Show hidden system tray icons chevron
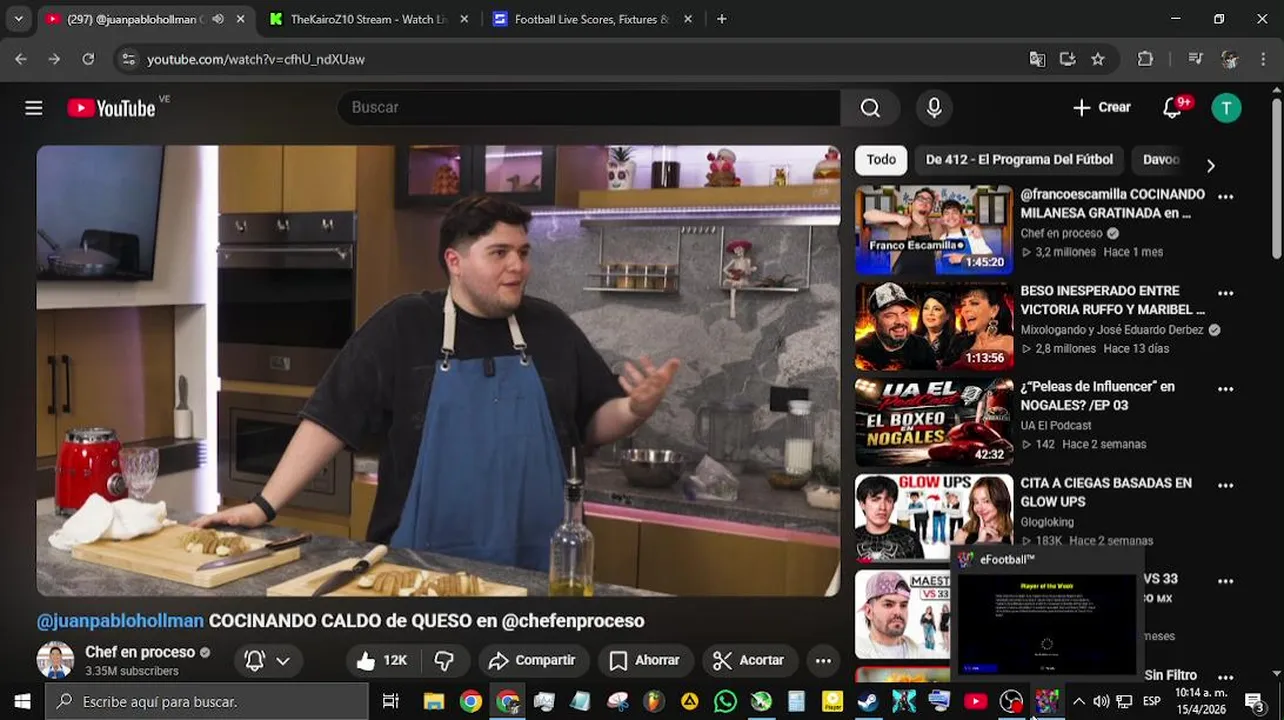This screenshot has width=1284, height=720. coord(1078,702)
